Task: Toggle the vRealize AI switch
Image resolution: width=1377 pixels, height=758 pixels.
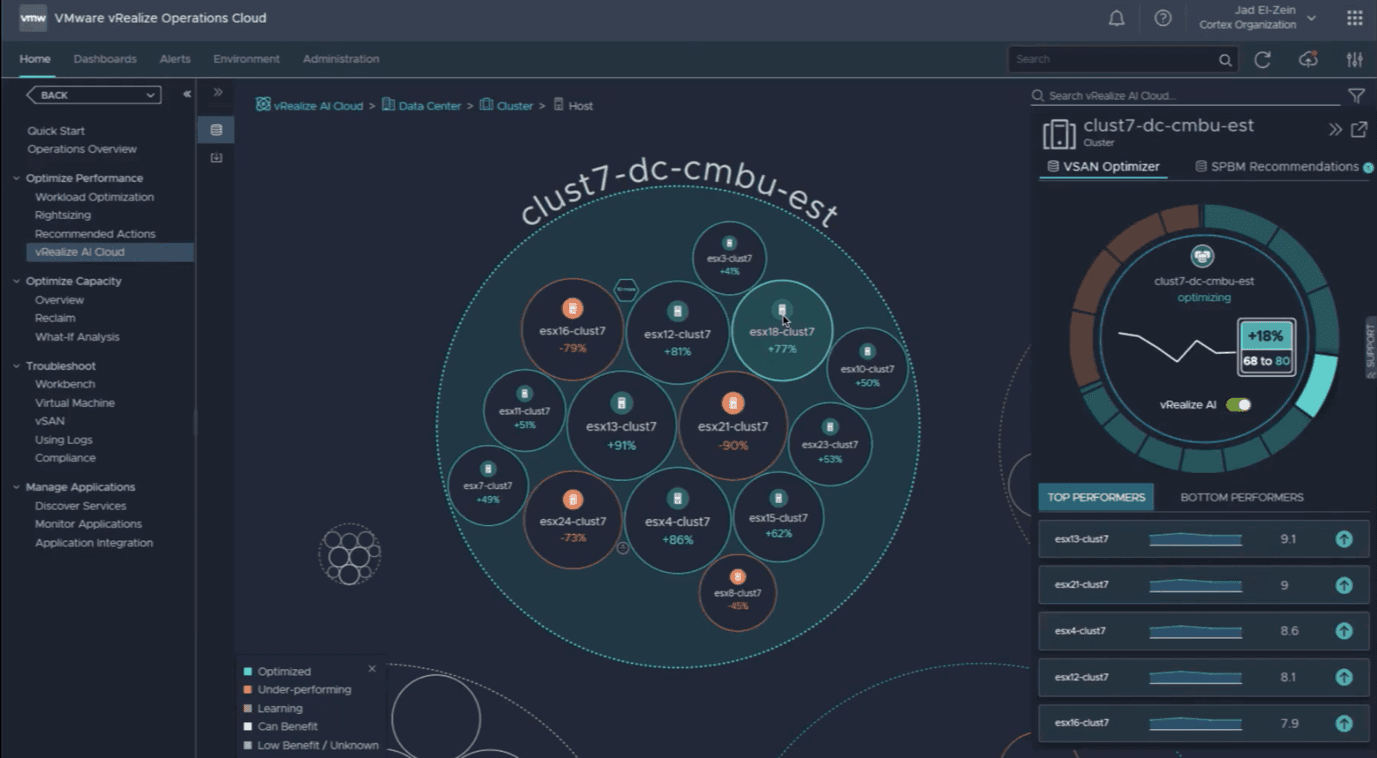Action: [x=1238, y=405]
